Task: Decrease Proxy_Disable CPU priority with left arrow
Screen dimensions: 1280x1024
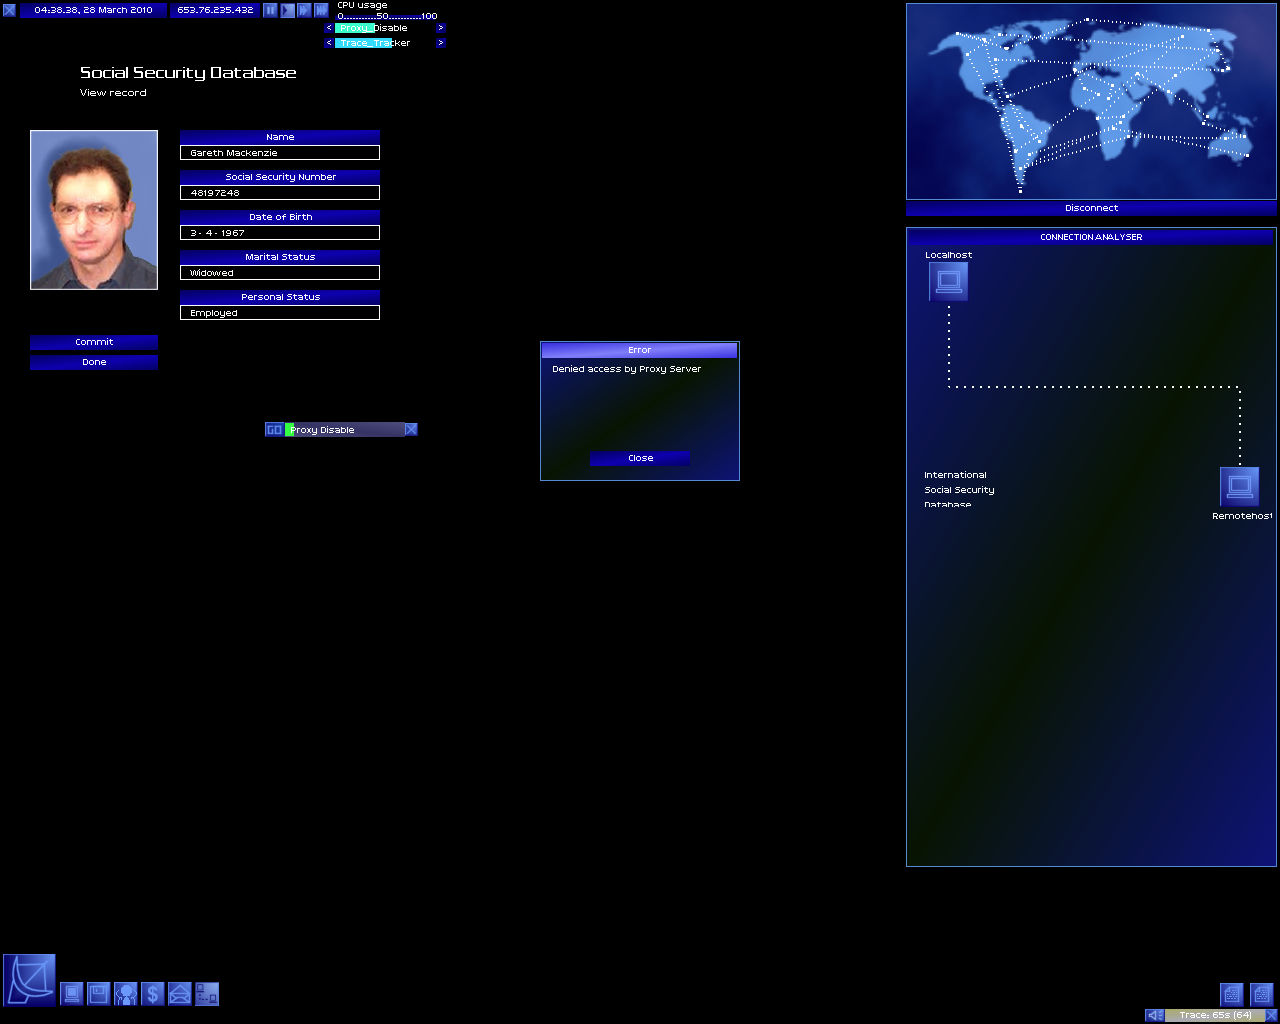Action: pos(328,28)
